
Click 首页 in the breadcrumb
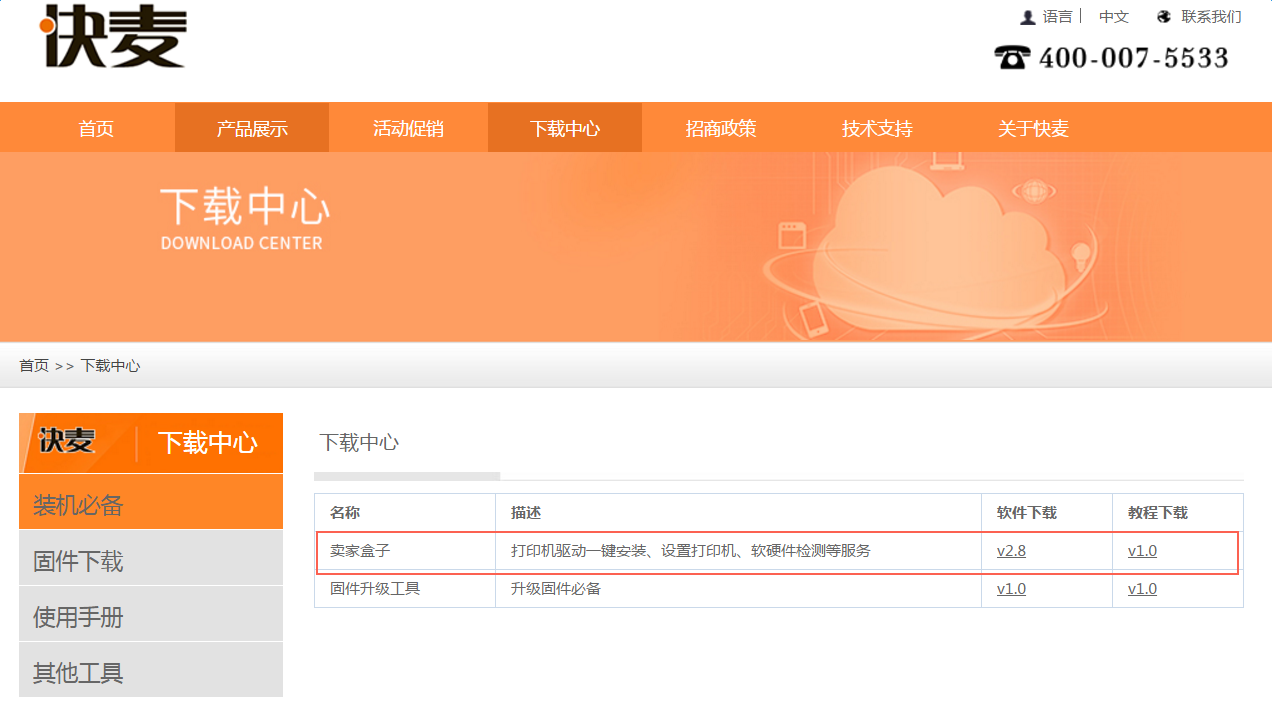pos(34,366)
